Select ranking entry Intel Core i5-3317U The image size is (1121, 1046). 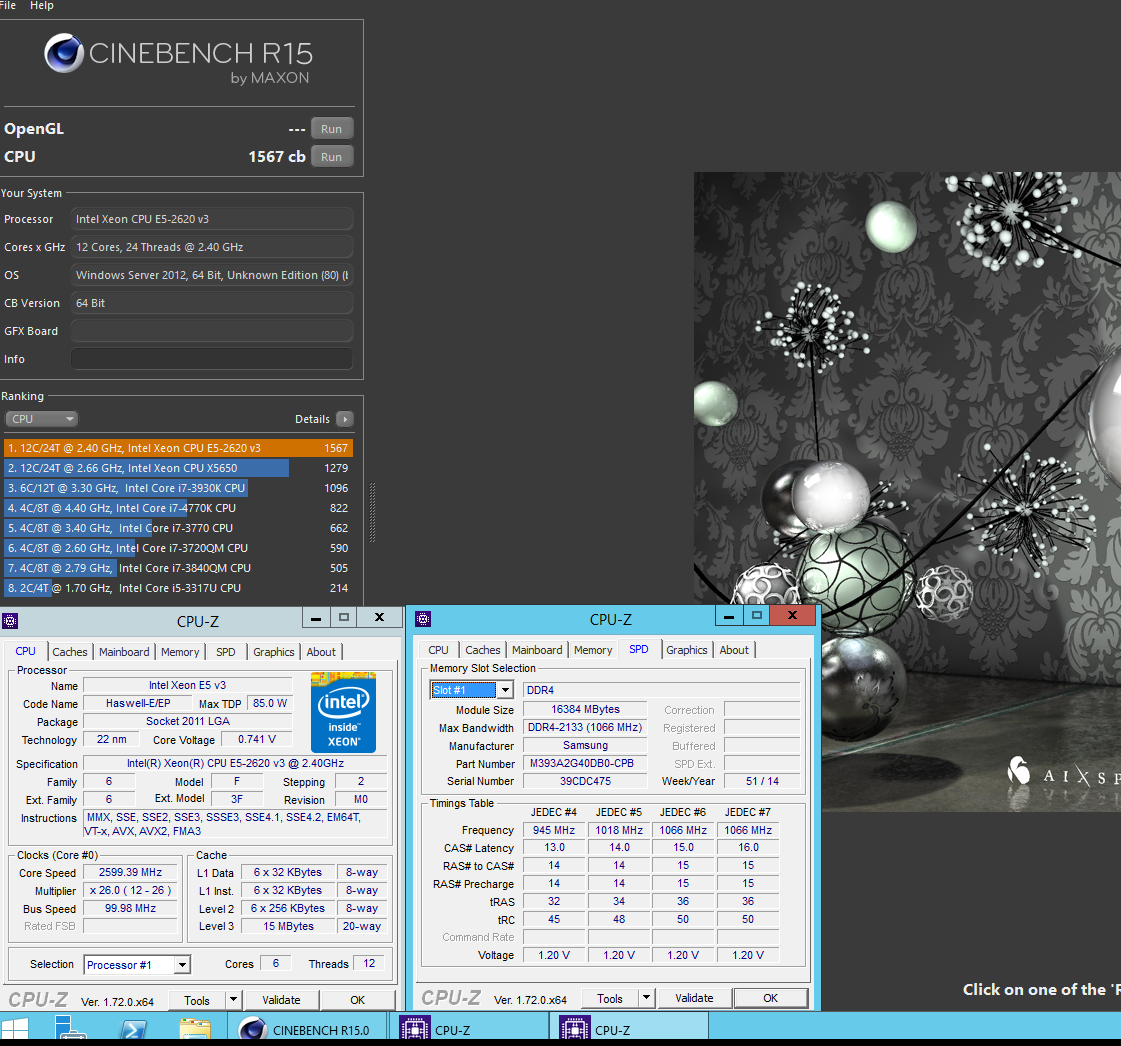178,588
